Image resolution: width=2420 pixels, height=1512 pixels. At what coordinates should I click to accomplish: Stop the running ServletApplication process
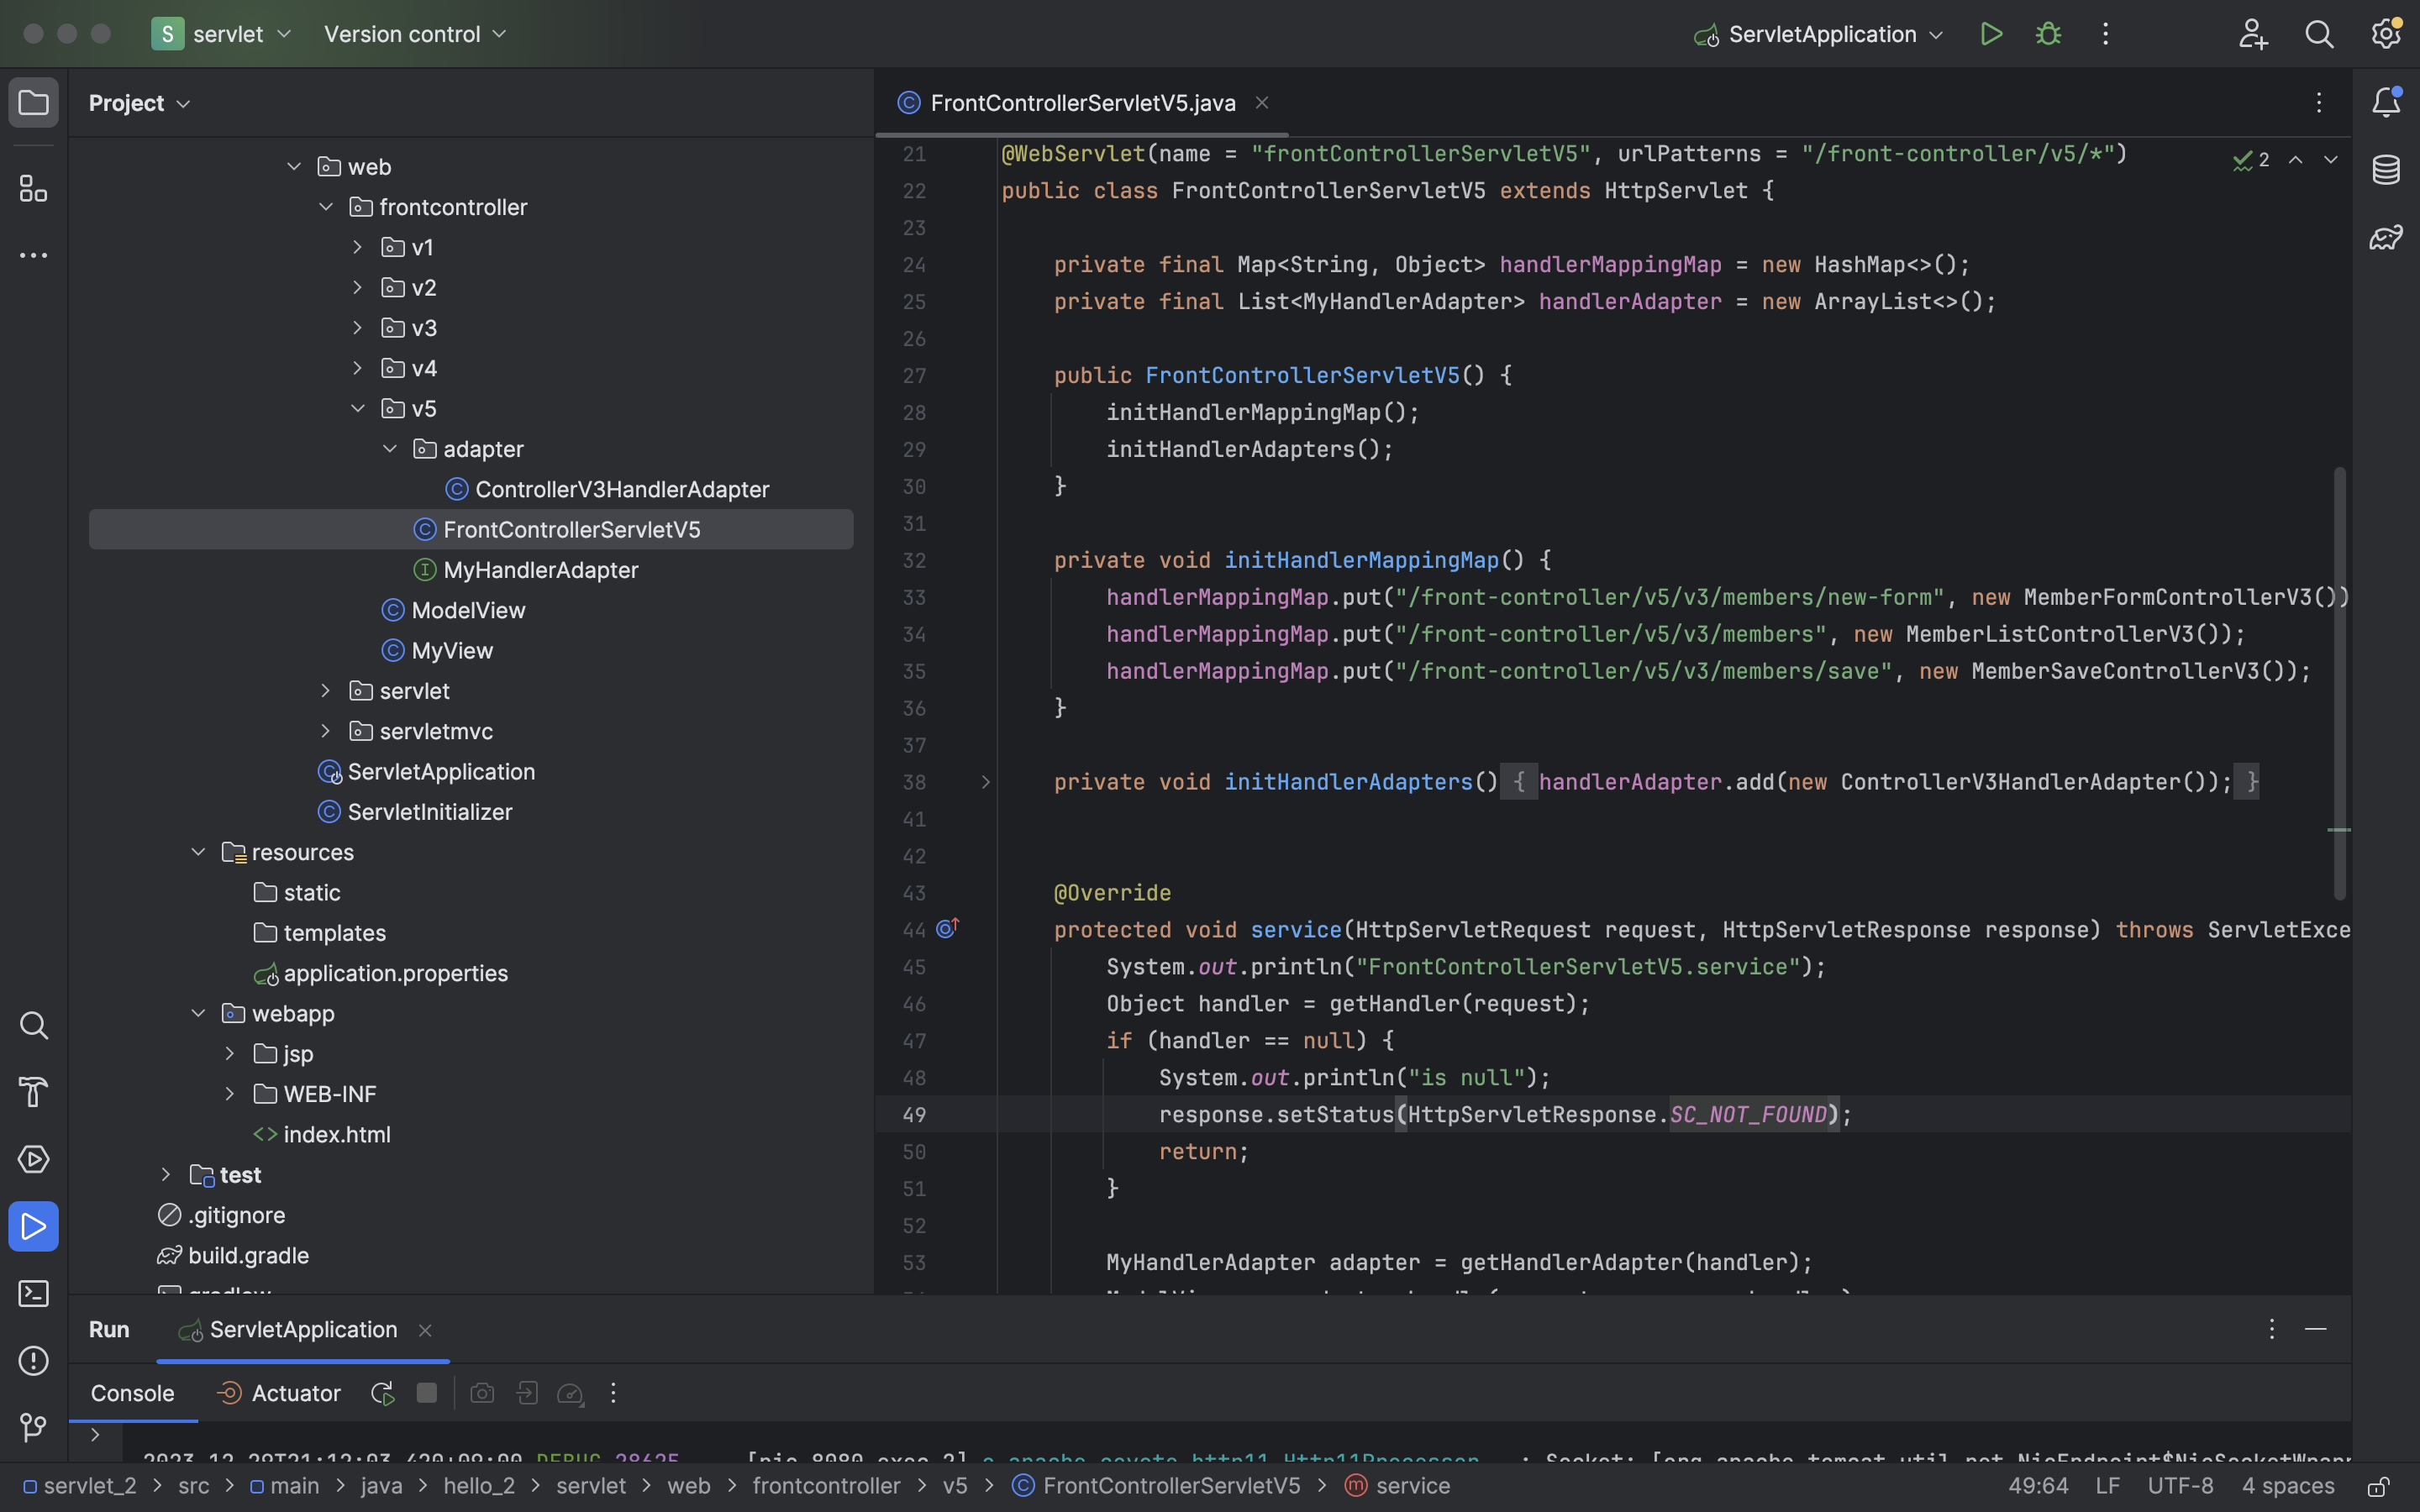click(427, 1393)
